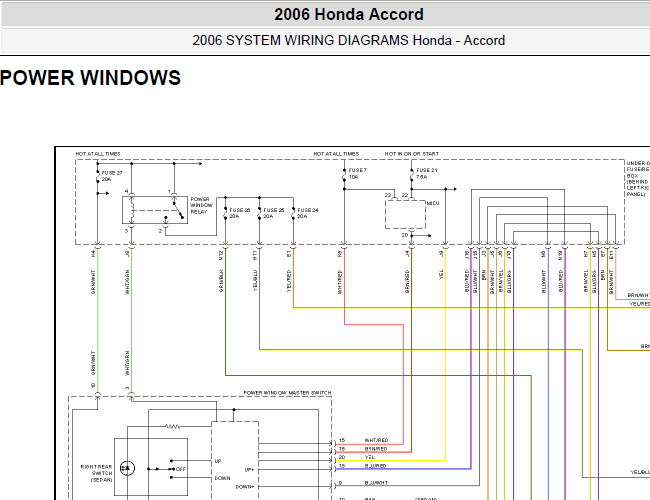
Task: Click the 'BLU/WHT' label at connector pin 9
Action: click(x=376, y=483)
